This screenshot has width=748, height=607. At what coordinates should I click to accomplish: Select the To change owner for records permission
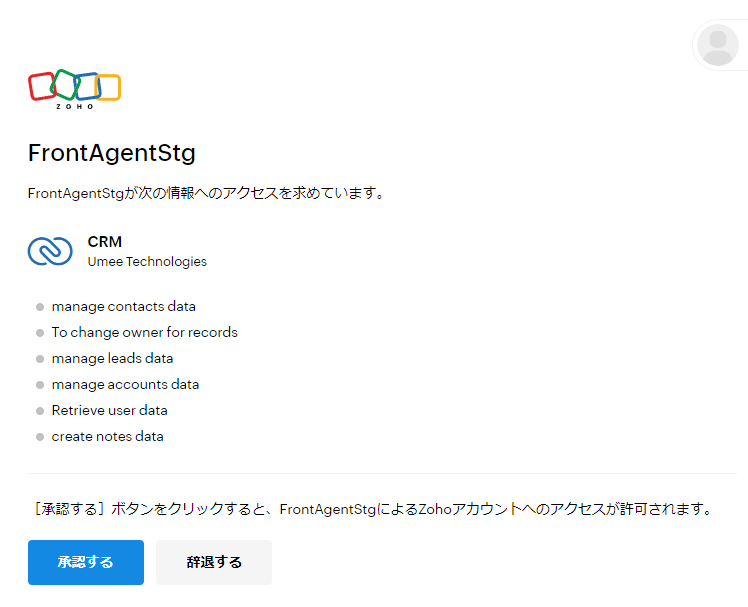145,333
